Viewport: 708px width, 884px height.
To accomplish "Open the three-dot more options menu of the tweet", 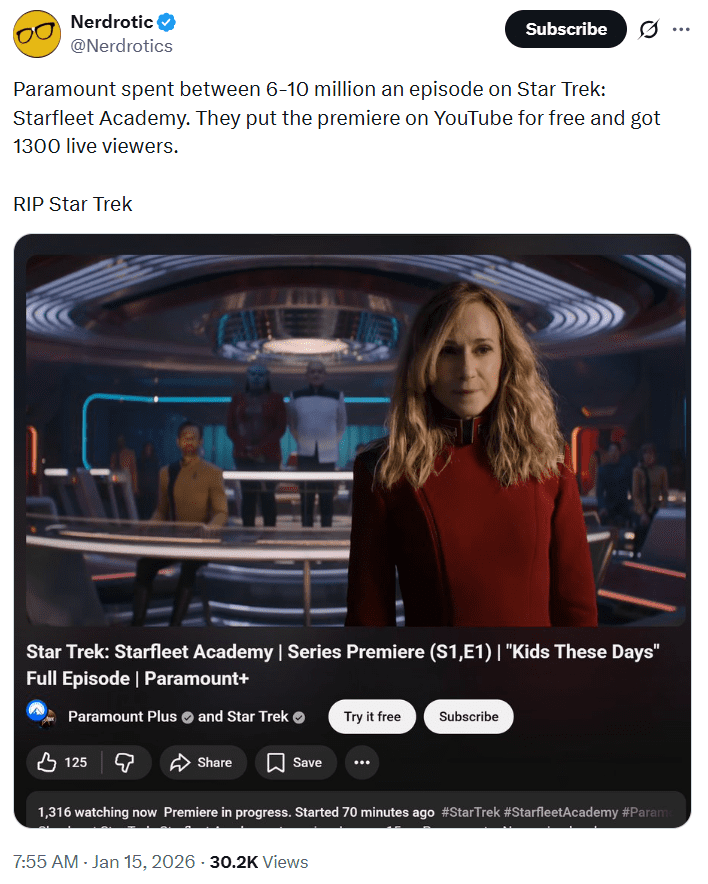I will [681, 29].
